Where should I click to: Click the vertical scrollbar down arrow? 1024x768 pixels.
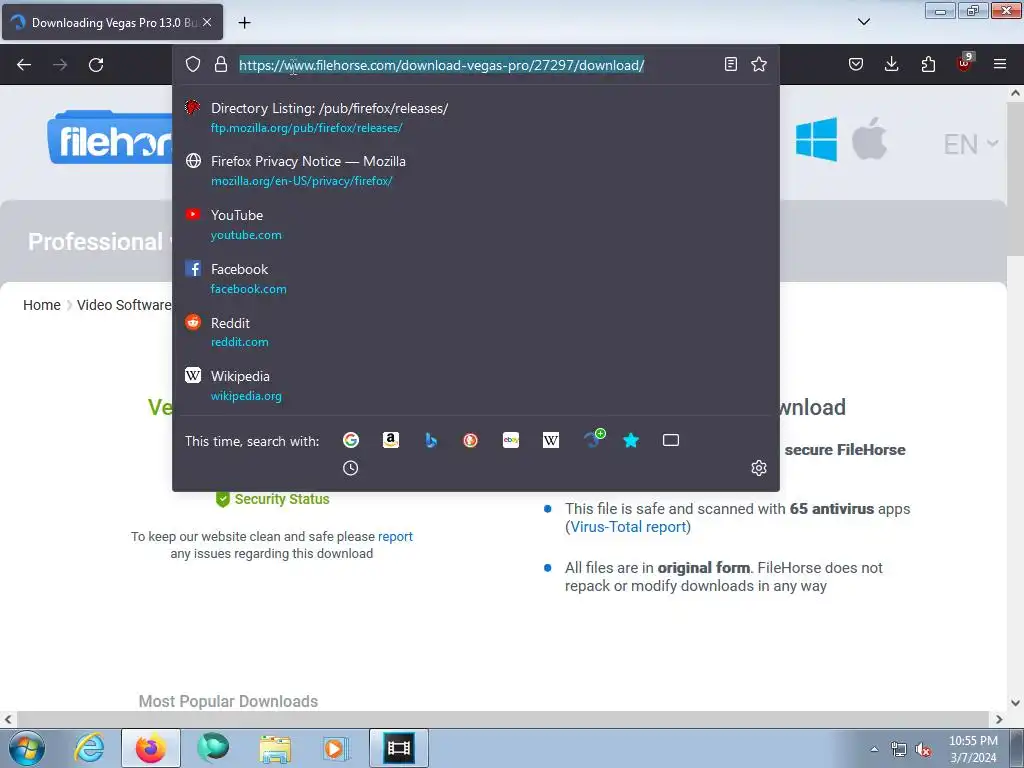click(x=1015, y=703)
